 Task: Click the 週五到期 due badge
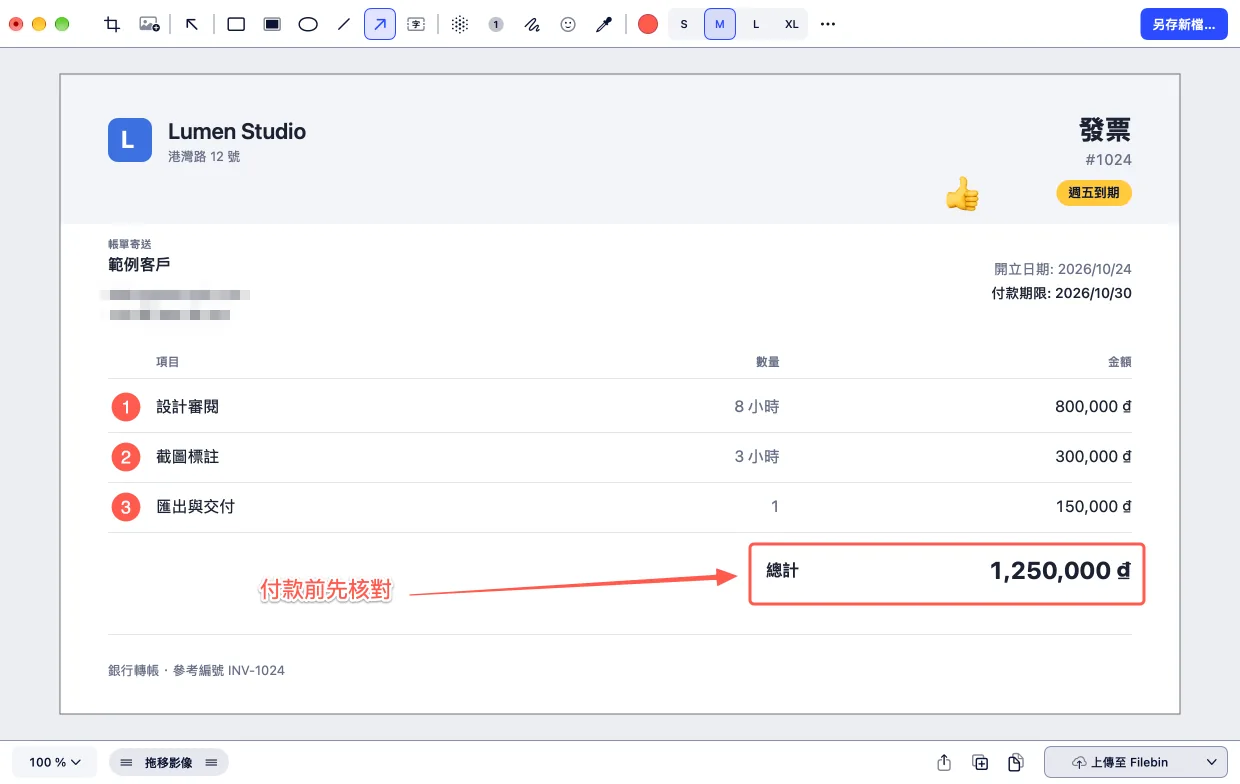(x=1094, y=193)
